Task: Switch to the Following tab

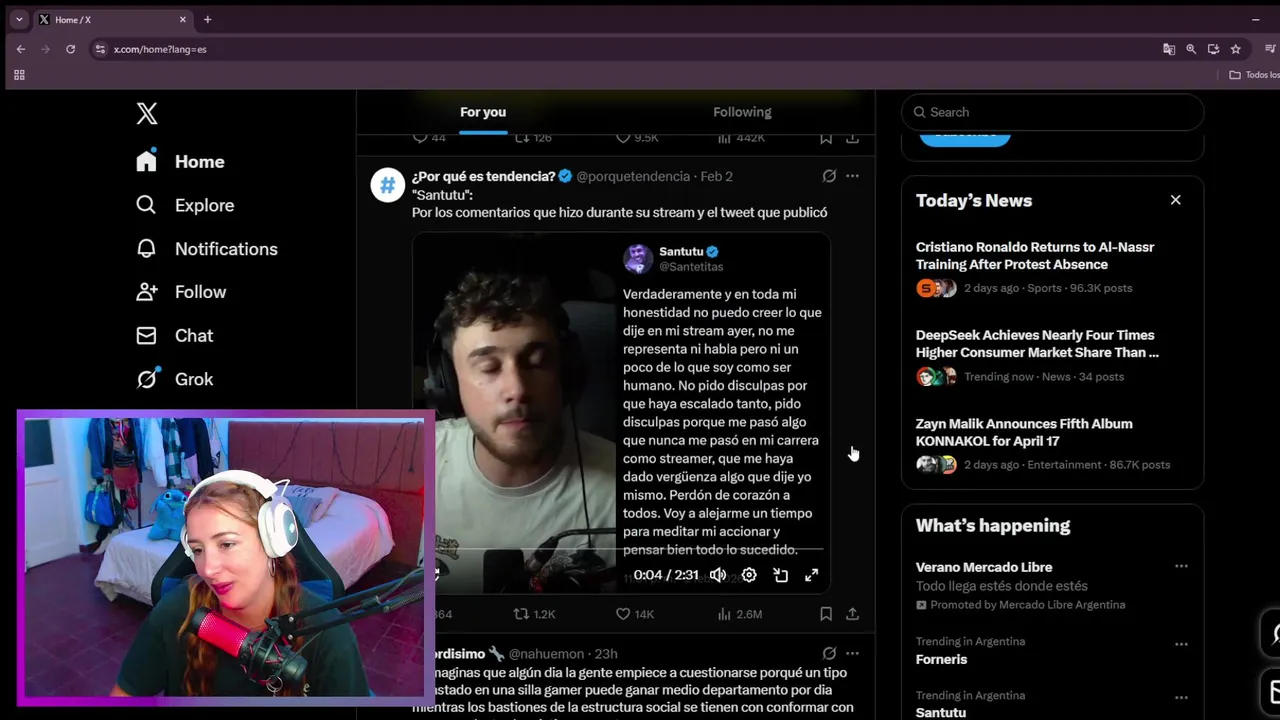Action: [x=742, y=112]
